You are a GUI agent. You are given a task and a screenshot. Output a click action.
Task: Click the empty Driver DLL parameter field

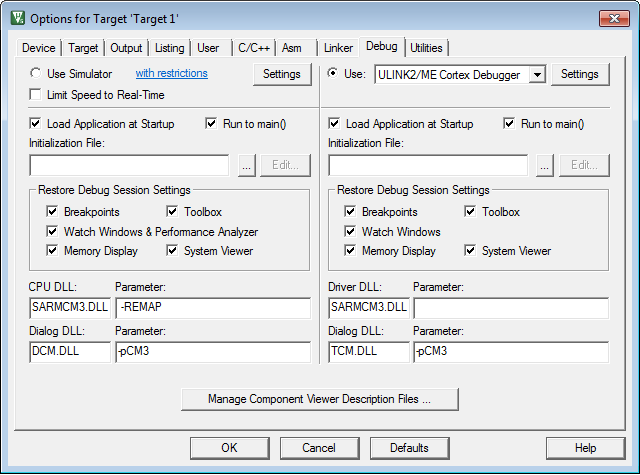511,308
